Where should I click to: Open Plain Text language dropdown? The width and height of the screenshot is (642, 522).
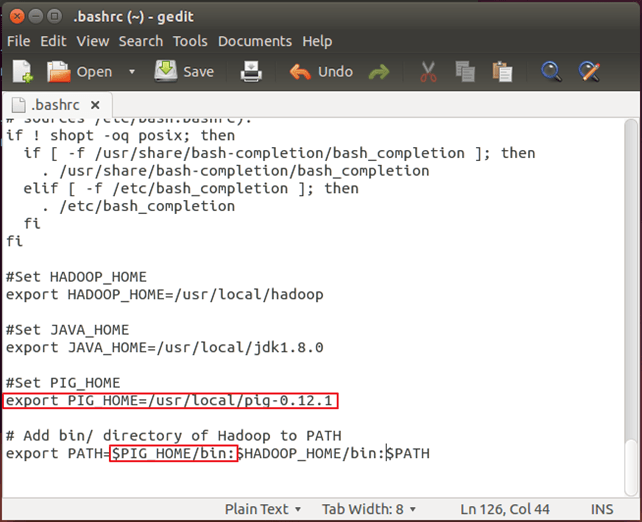(x=263, y=509)
